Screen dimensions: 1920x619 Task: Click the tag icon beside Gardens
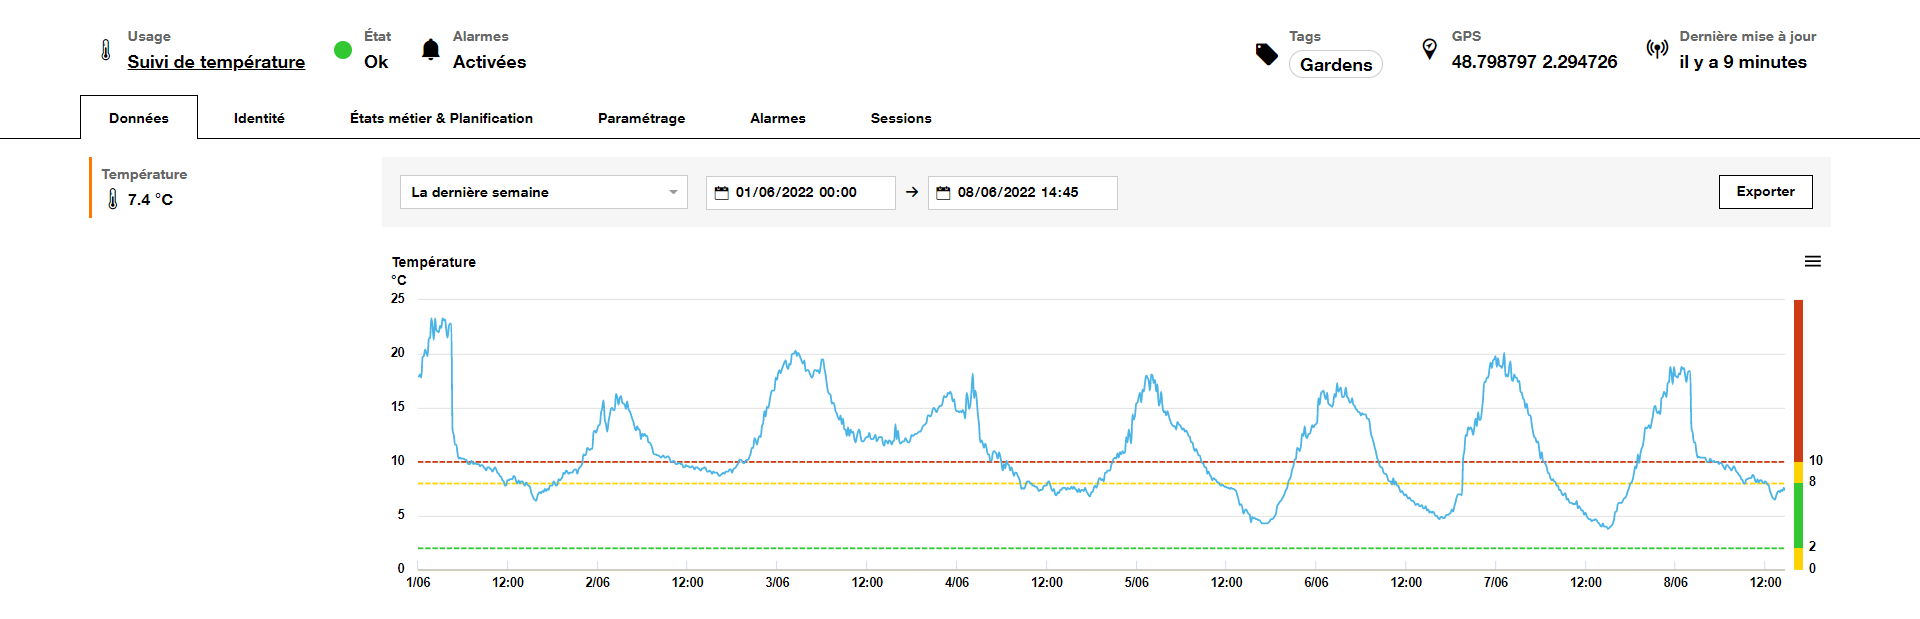coord(1266,54)
